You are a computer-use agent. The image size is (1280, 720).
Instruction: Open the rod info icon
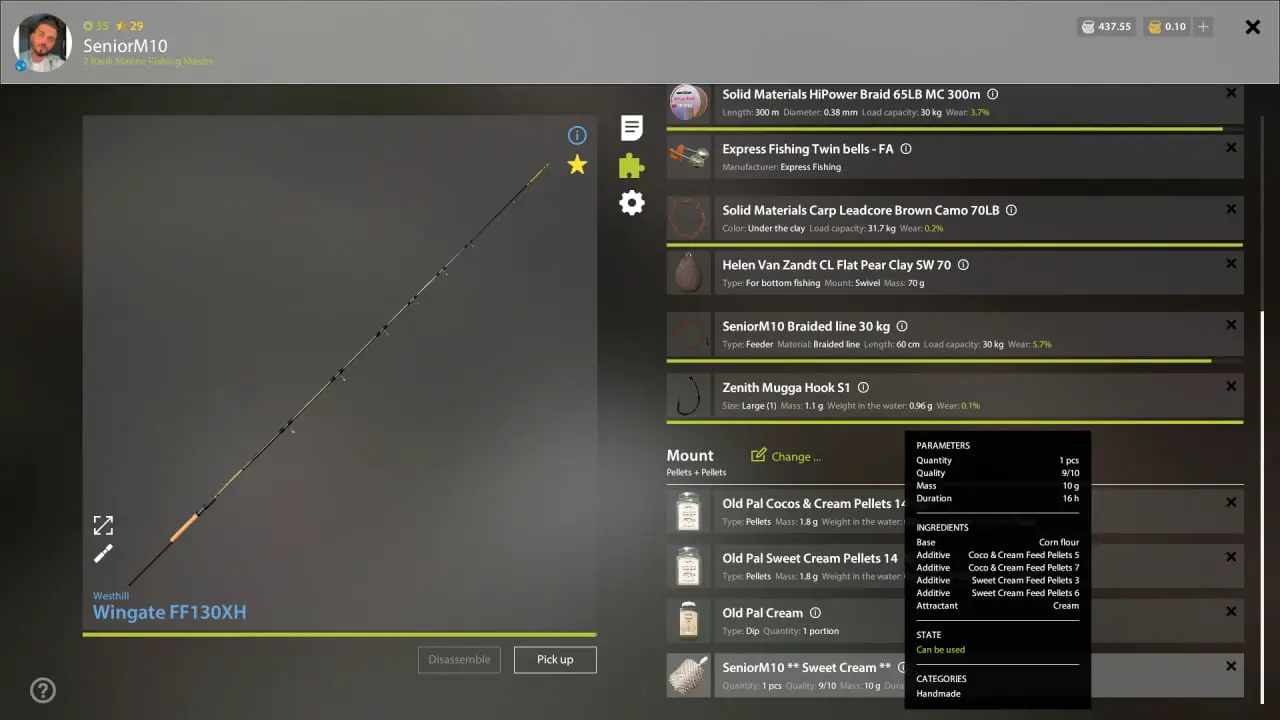[x=577, y=135]
